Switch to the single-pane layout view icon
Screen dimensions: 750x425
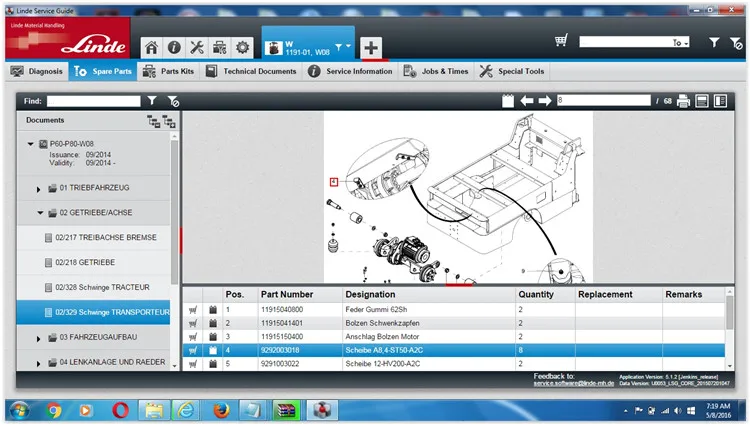[x=702, y=101]
